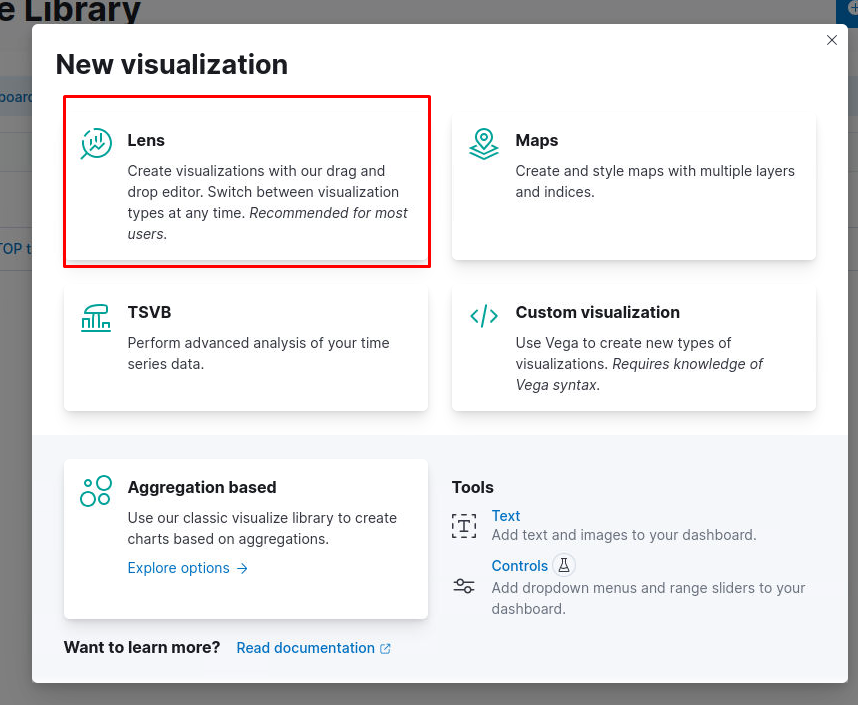The height and width of the screenshot is (705, 858).
Task: Open the Text tool link
Action: coord(506,516)
